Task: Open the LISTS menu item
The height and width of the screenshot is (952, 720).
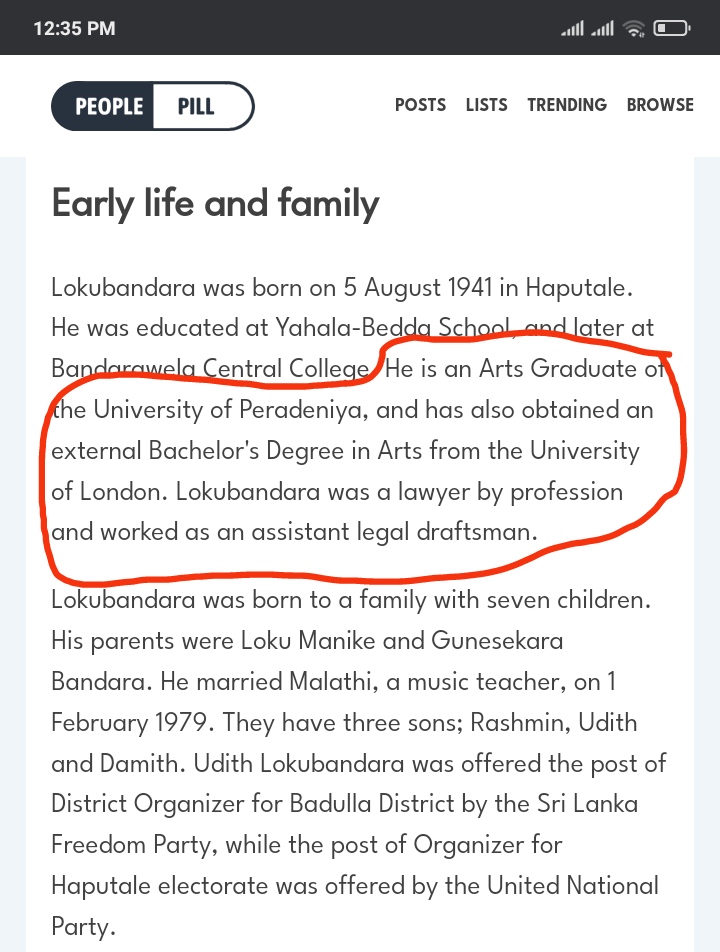Action: coord(486,105)
